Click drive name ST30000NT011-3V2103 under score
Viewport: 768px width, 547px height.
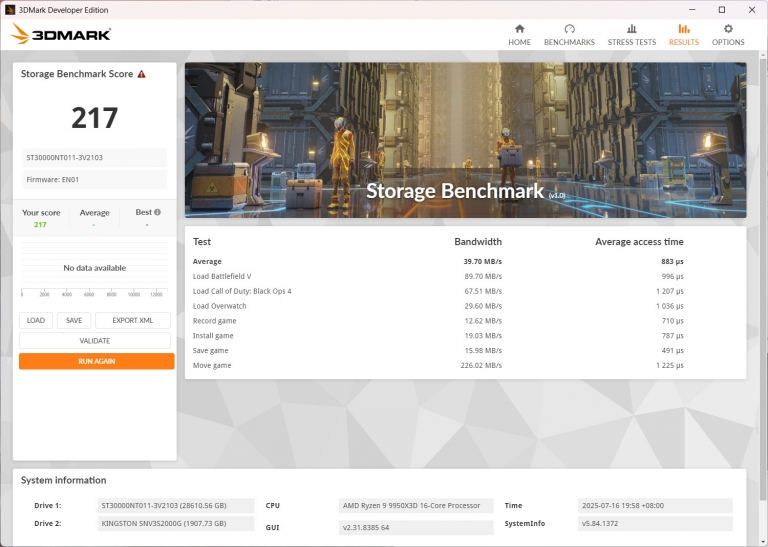(95, 158)
